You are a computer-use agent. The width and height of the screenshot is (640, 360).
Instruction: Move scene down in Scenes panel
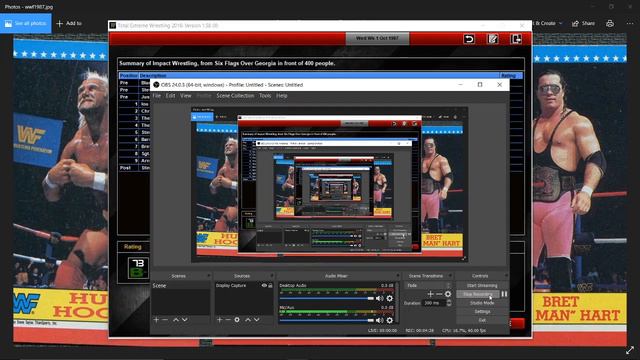coord(184,320)
